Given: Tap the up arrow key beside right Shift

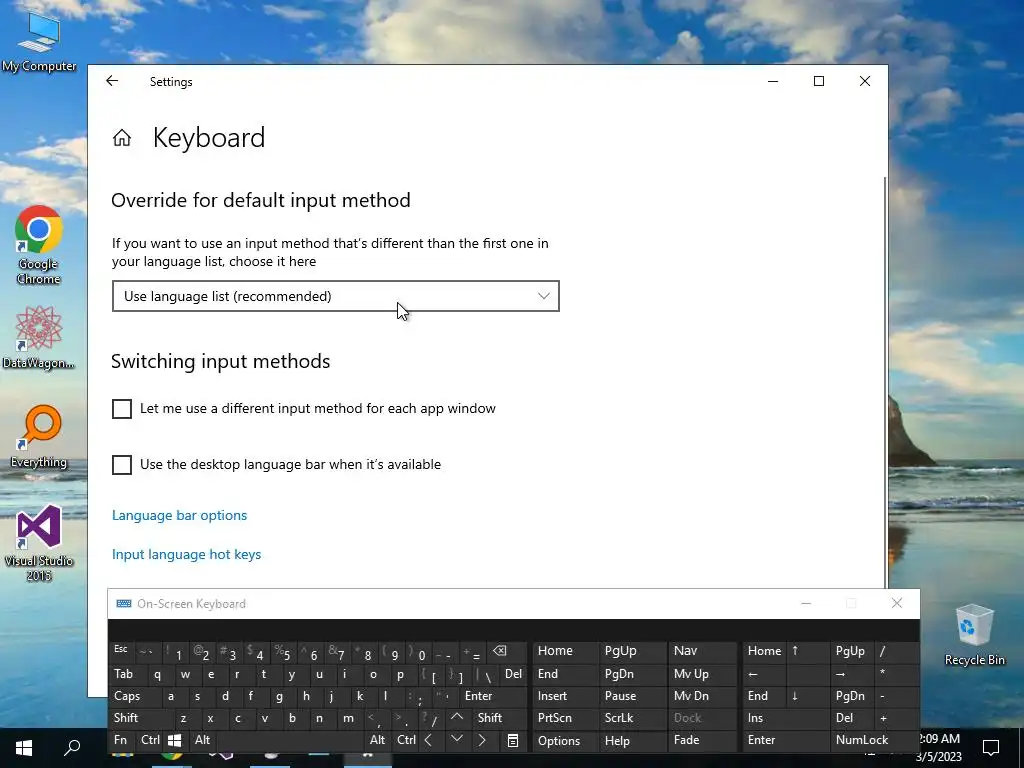Looking at the screenshot, I should tap(457, 718).
